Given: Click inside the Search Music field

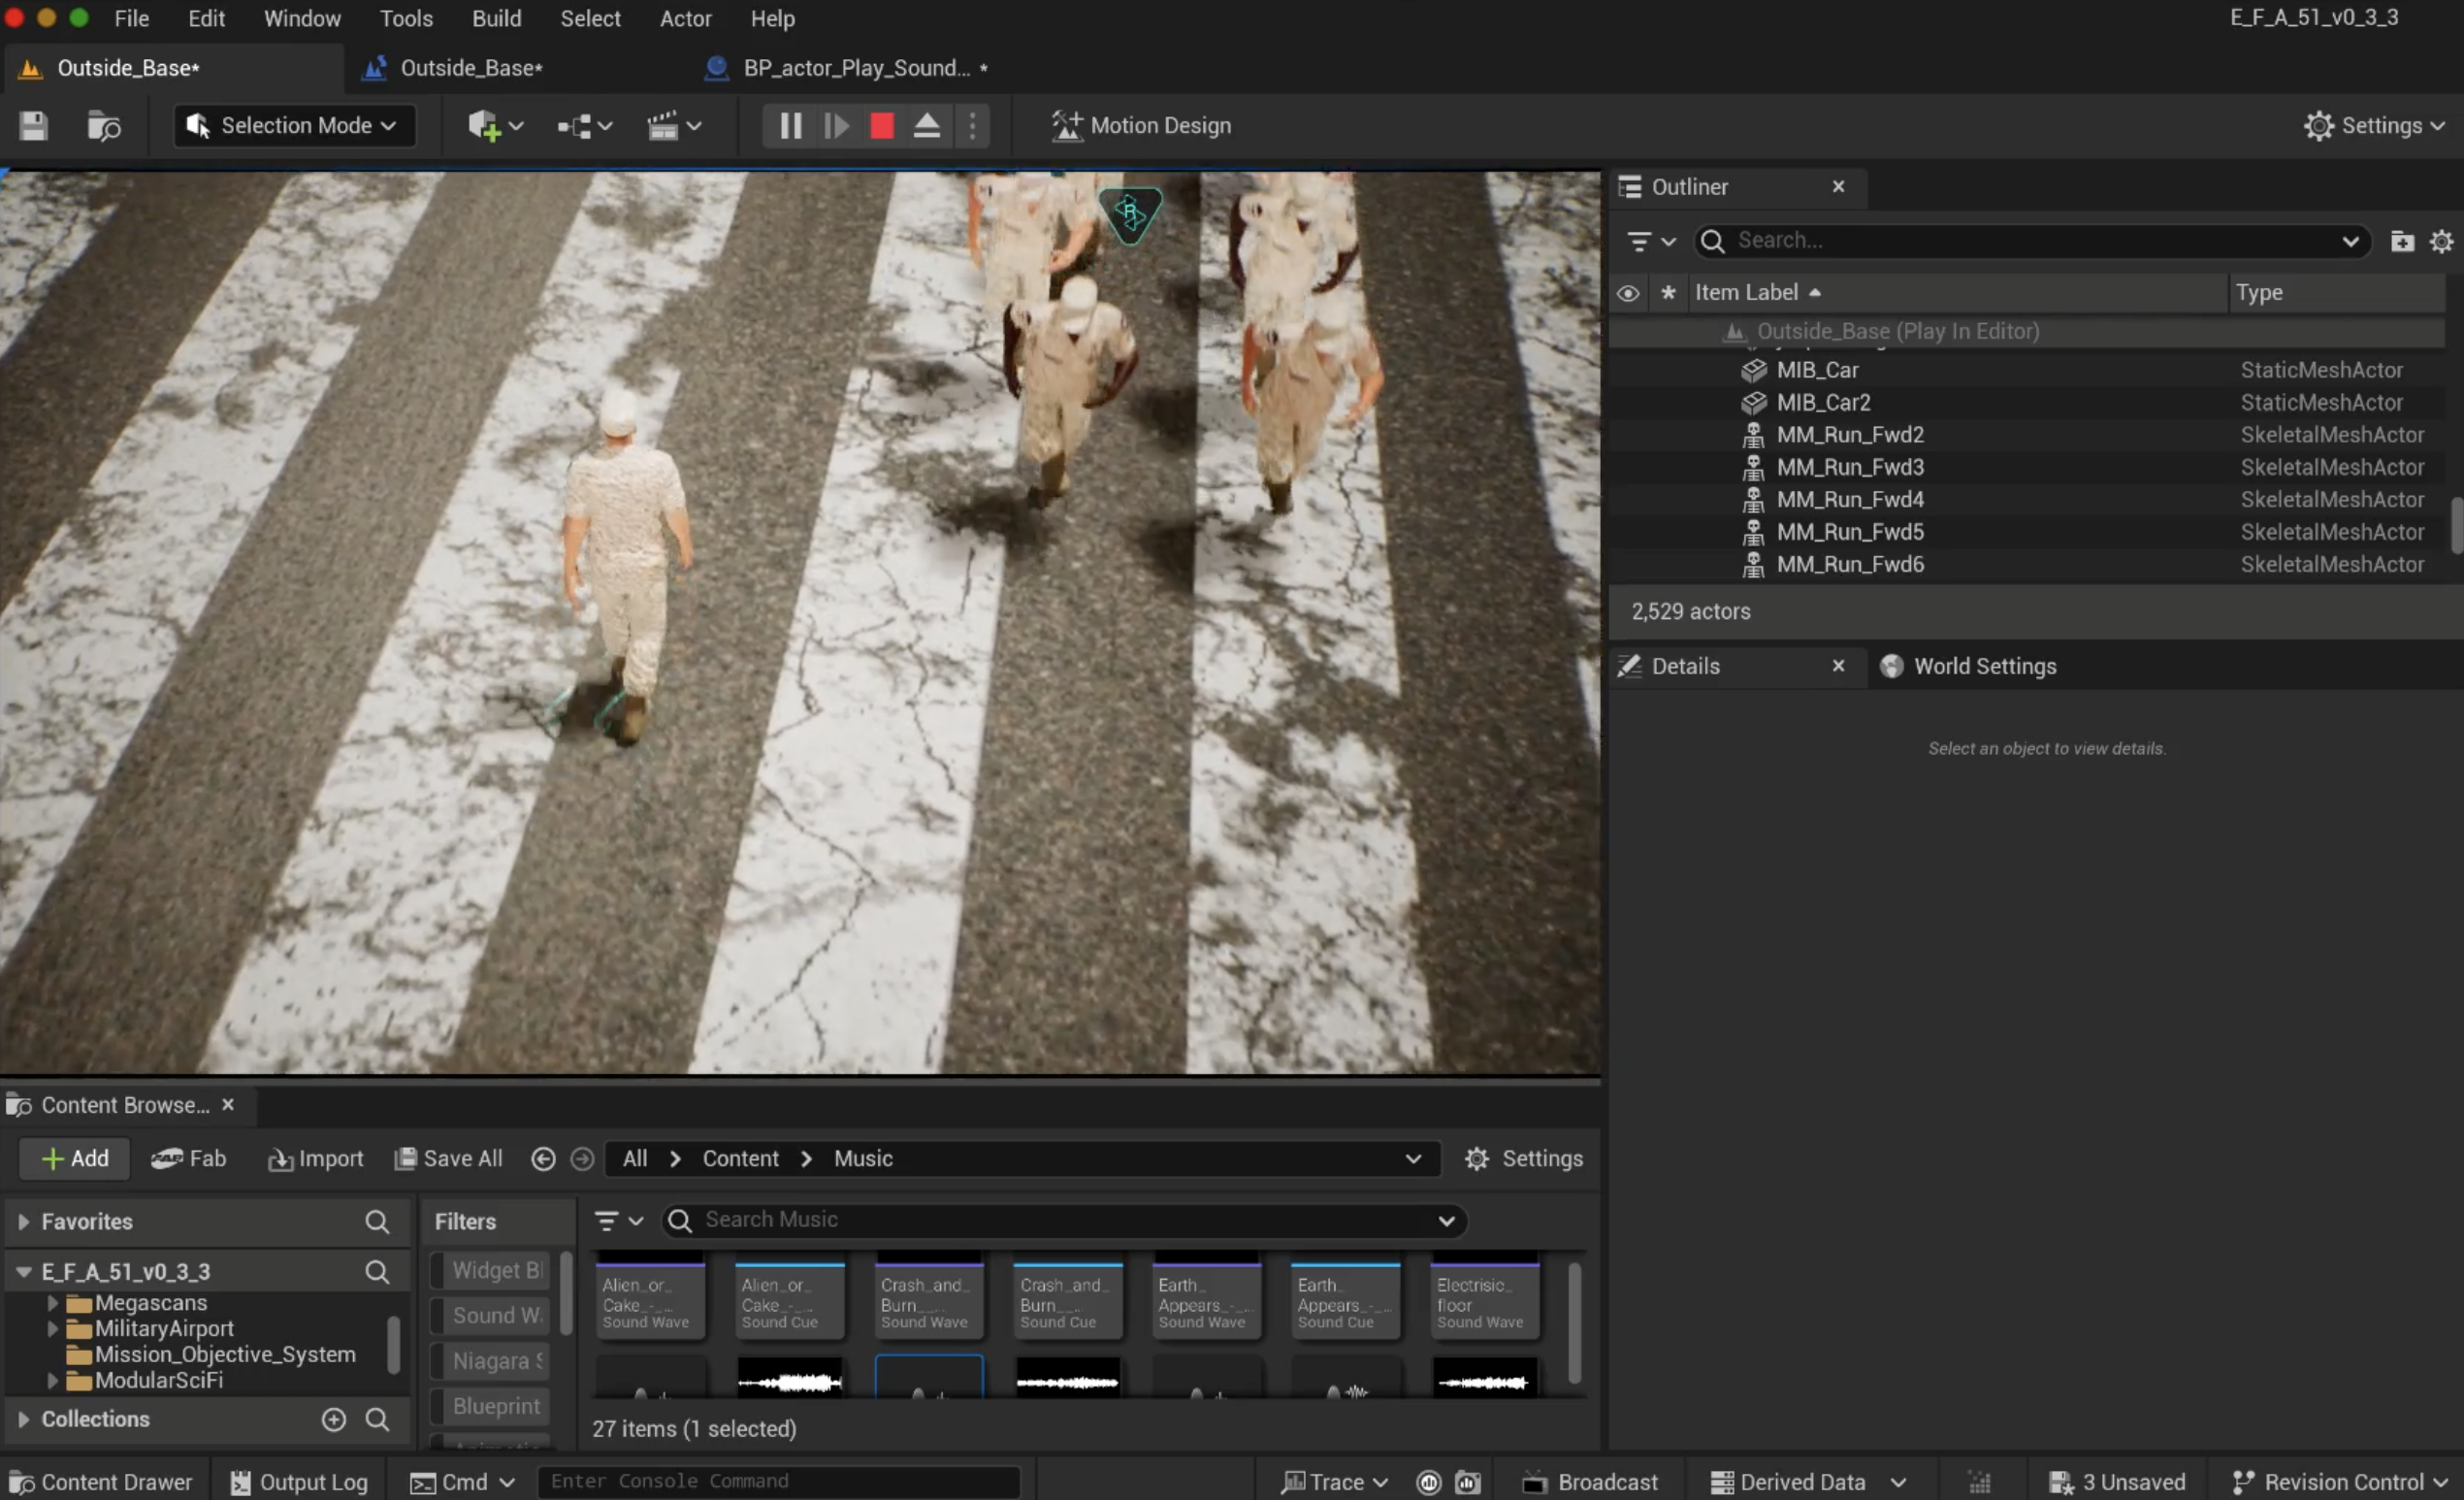Looking at the screenshot, I should pos(1063,1221).
